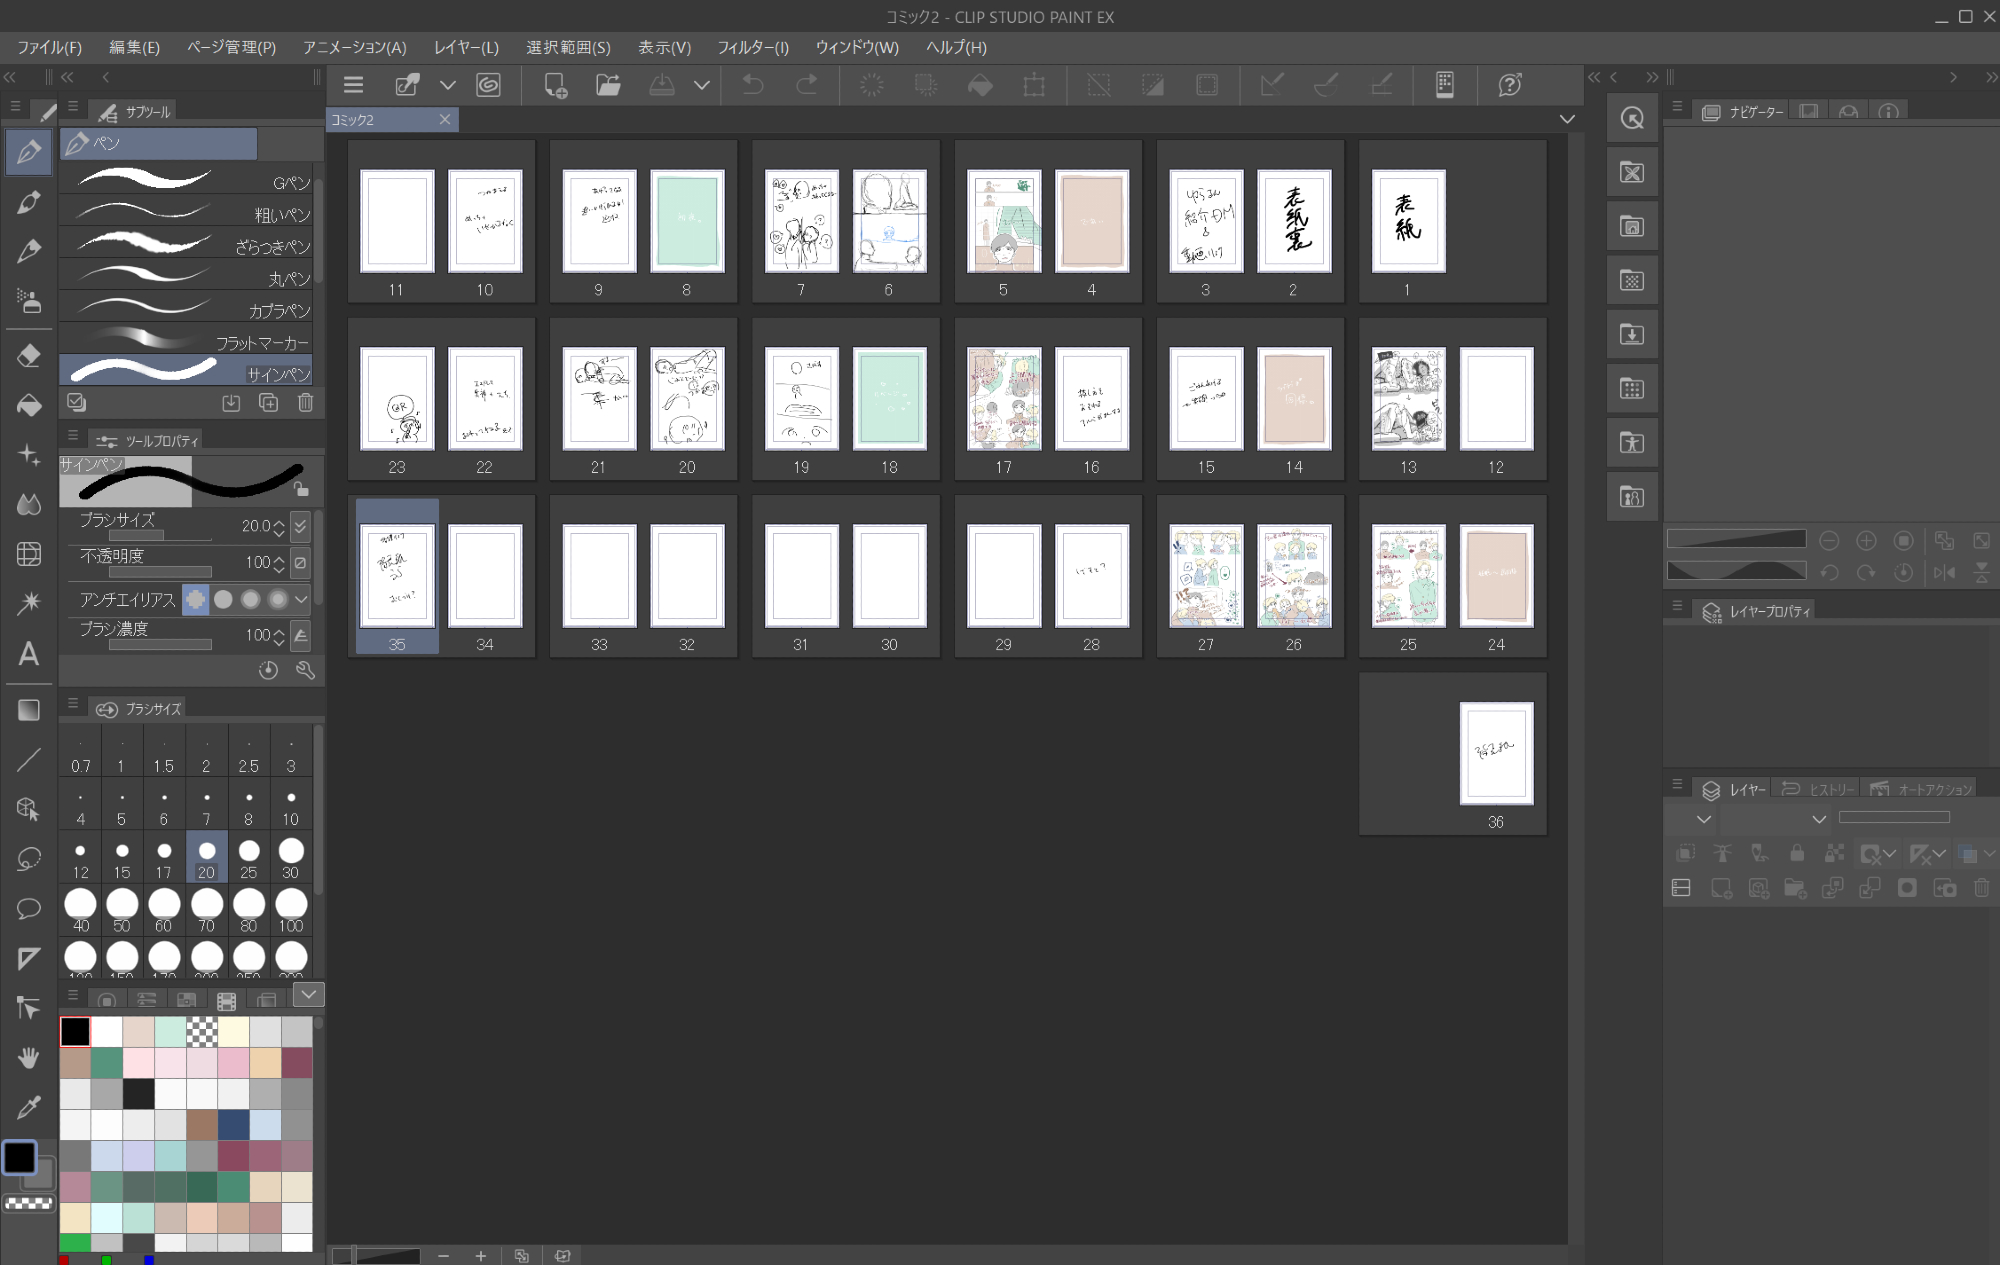Select the Text tool (A icon)

tap(29, 654)
